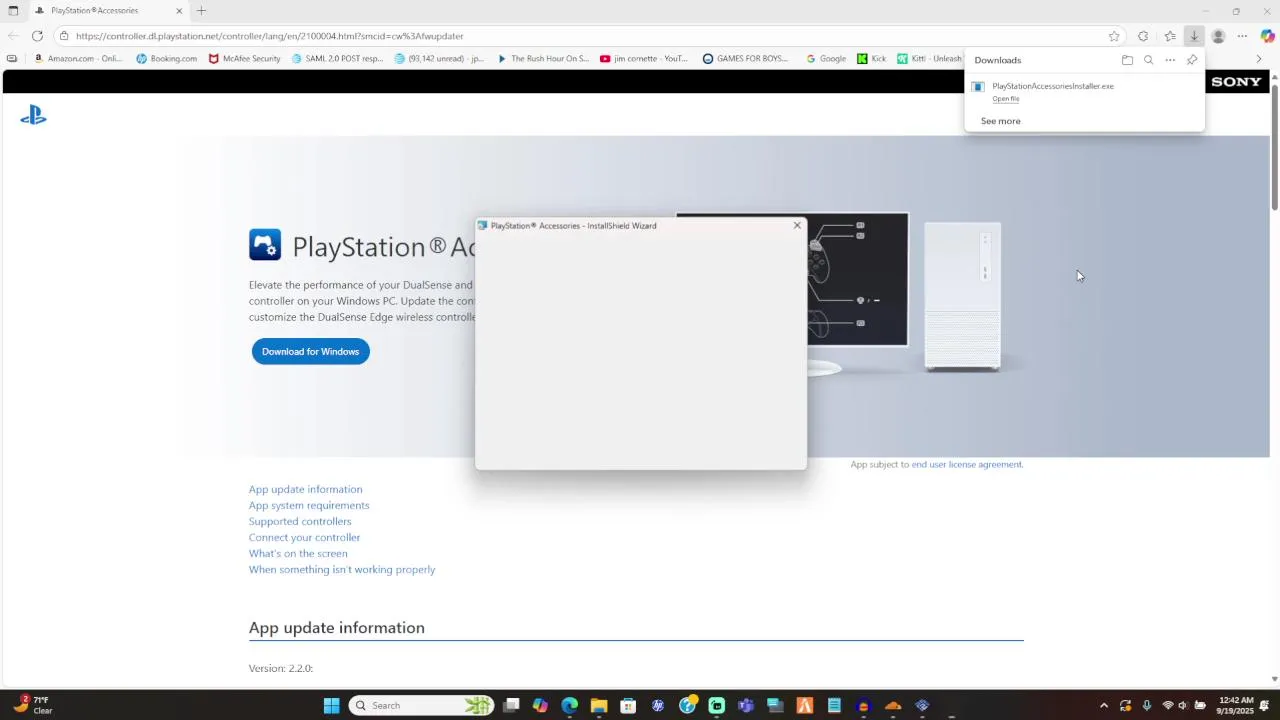Image resolution: width=1280 pixels, height=720 pixels.
Task: Open Microsoft Store from the taskbar
Action: click(x=628, y=706)
